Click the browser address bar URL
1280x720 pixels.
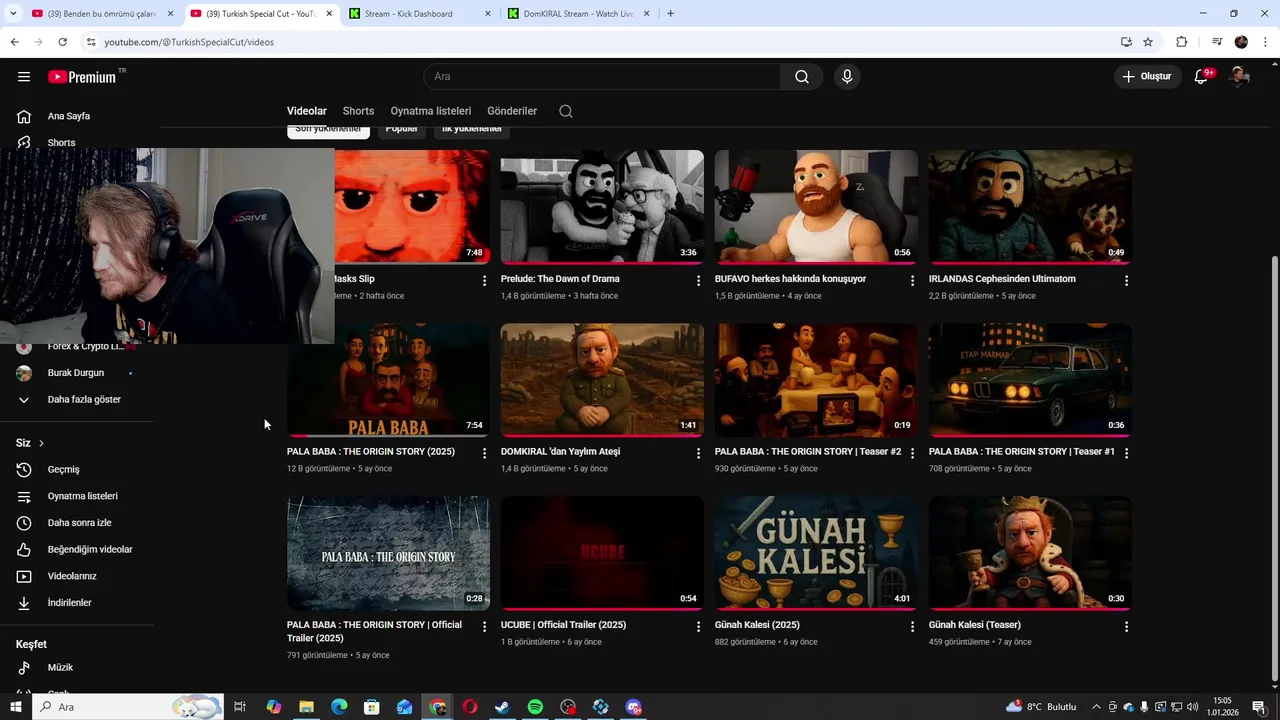pyautogui.click(x=189, y=42)
